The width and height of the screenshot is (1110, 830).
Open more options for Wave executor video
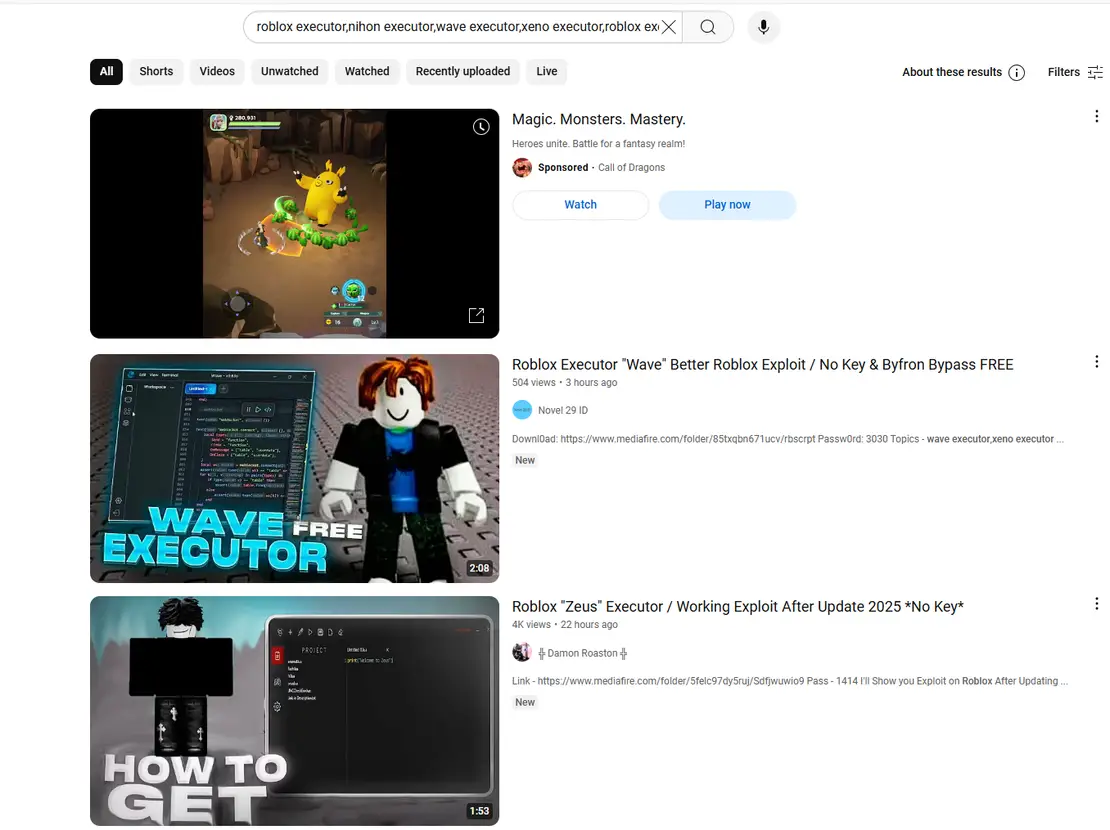coord(1097,362)
